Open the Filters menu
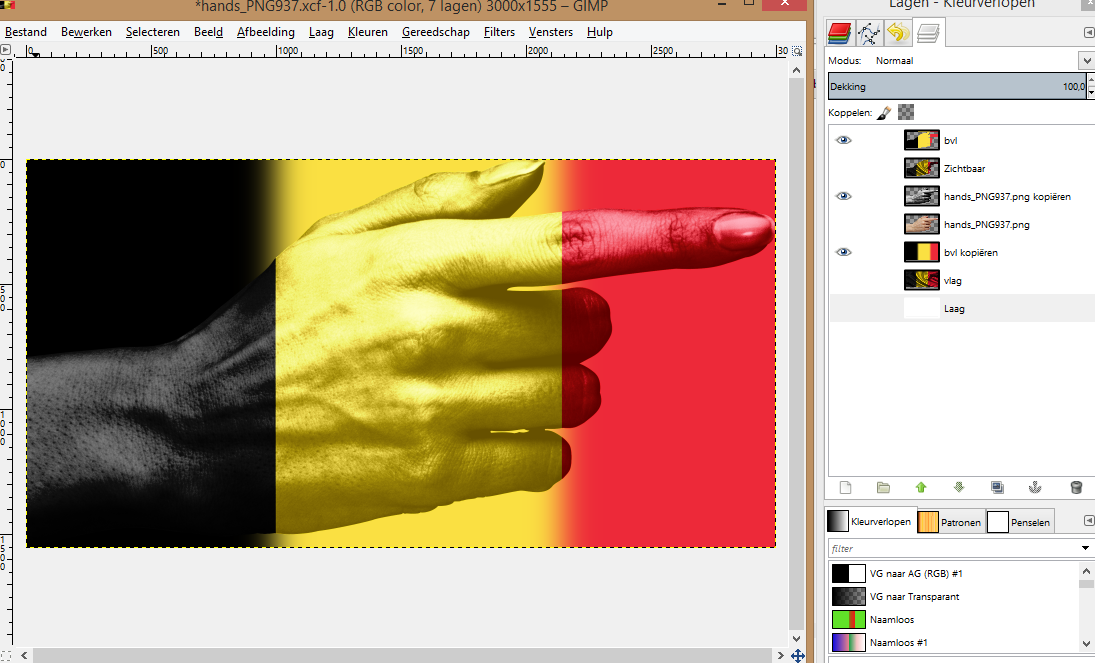The image size is (1095, 663). tap(499, 32)
